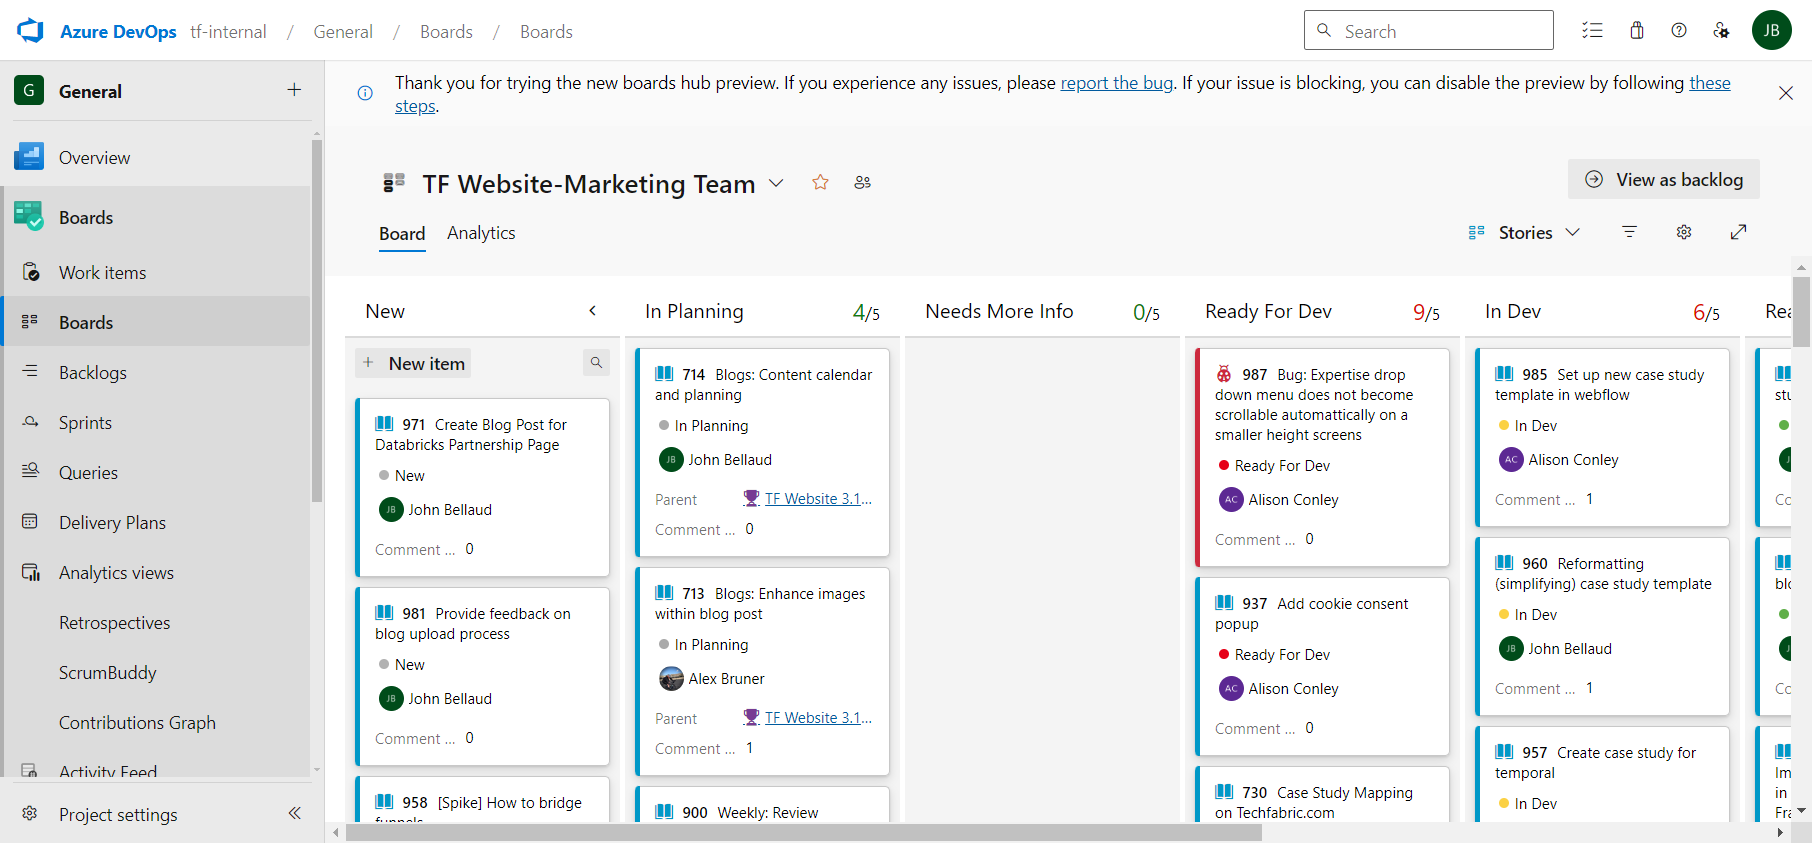Screen dimensions: 1812x843
Task: Show team members icon next to star
Action: 862,182
